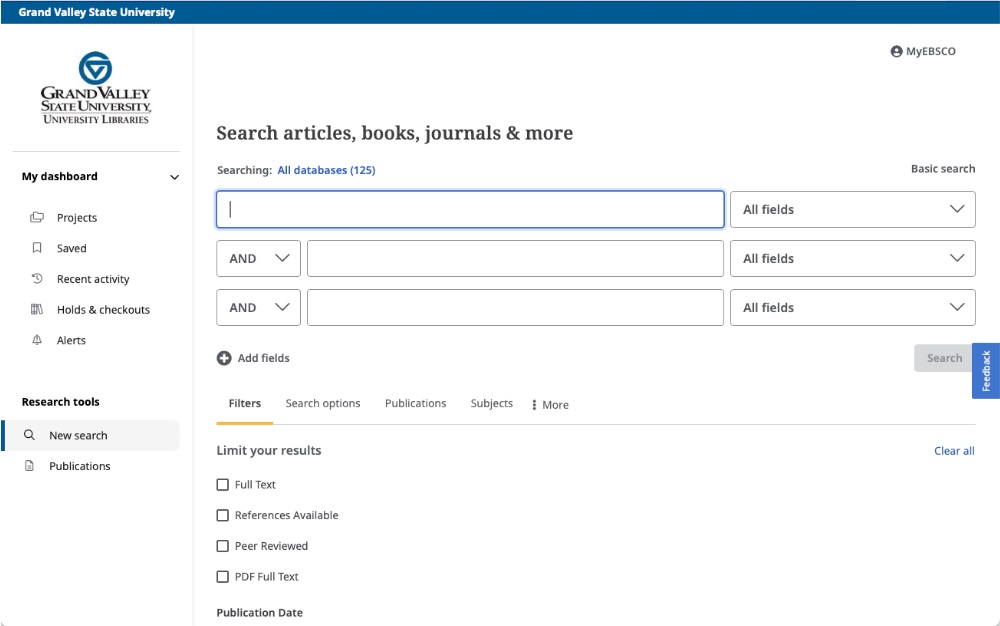Check the Peer Reviewed option
This screenshot has height=626, width=1000.
pos(222,546)
